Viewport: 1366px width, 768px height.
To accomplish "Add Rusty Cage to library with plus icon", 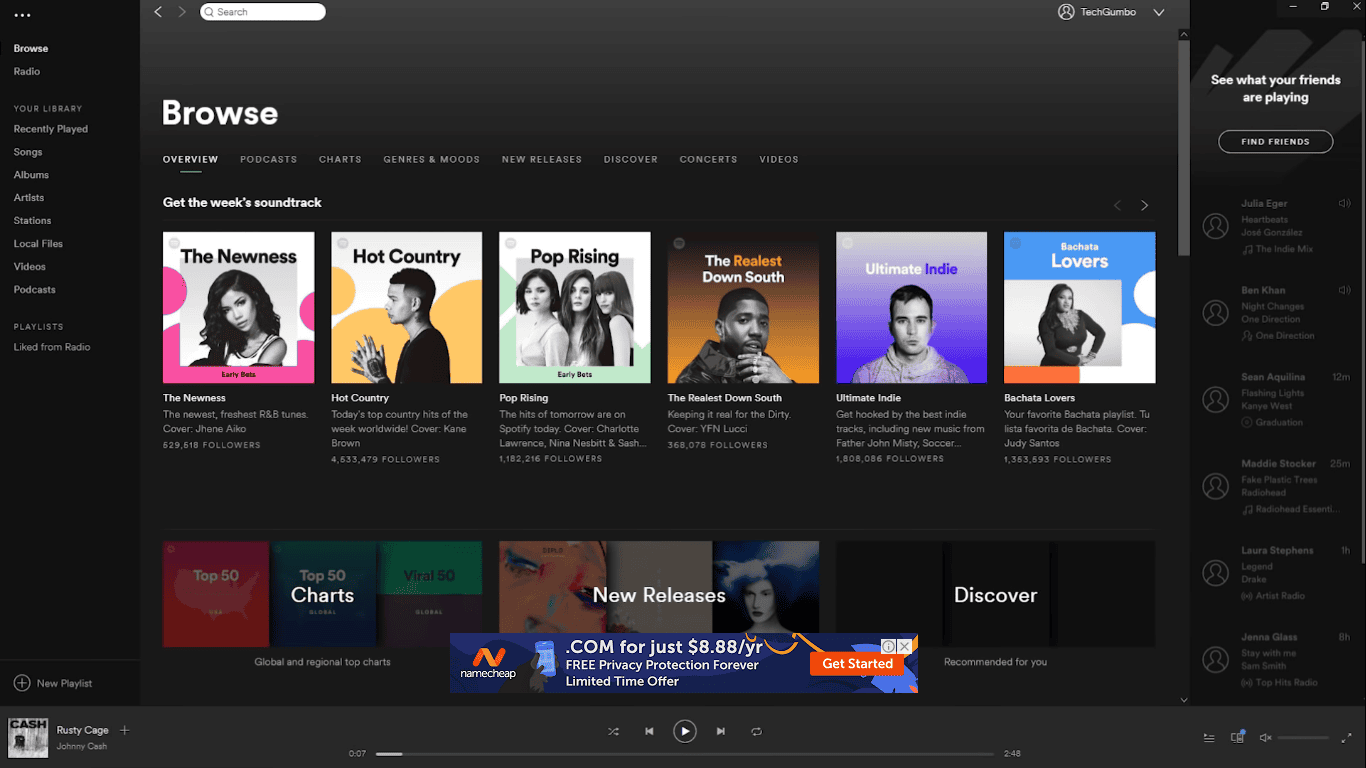I will [x=125, y=730].
